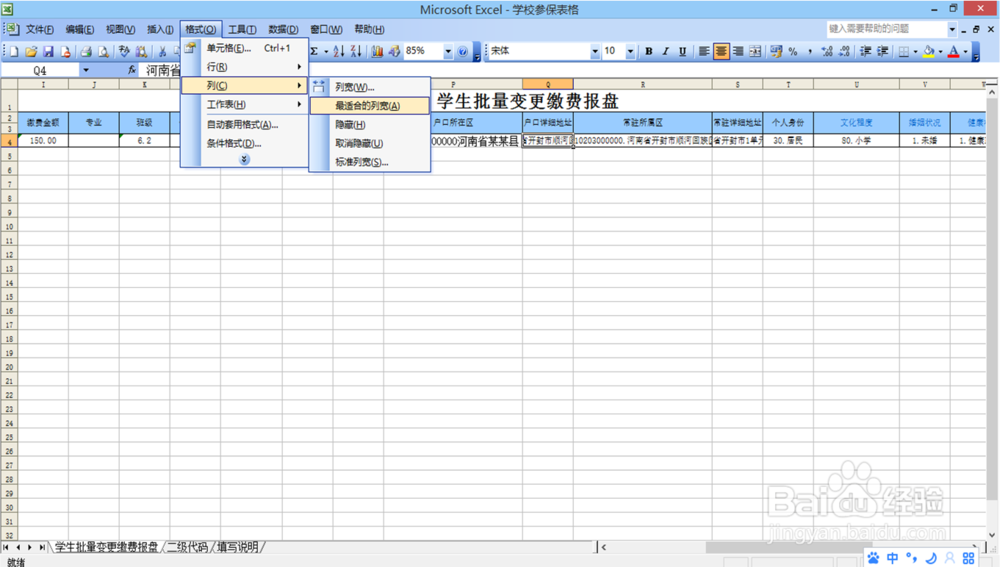The height and width of the screenshot is (567, 1000).
Task: Open the Chart Wizard icon
Action: tap(377, 52)
